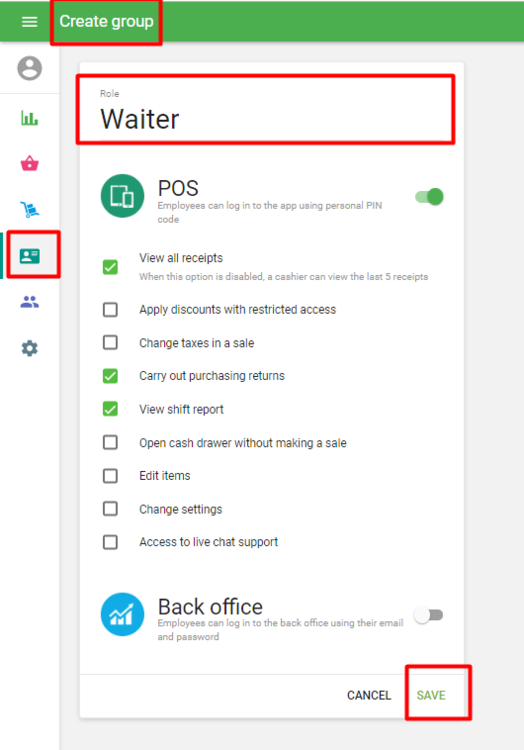Open the customers people icon

[30, 302]
